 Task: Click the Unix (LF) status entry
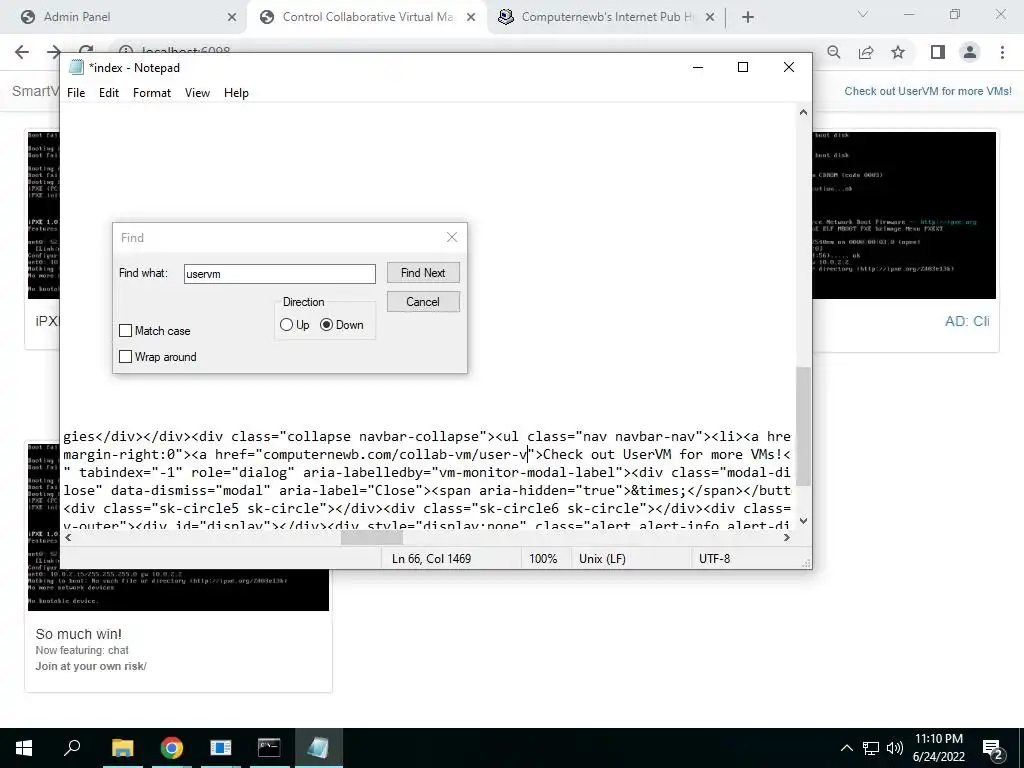pyautogui.click(x=602, y=559)
